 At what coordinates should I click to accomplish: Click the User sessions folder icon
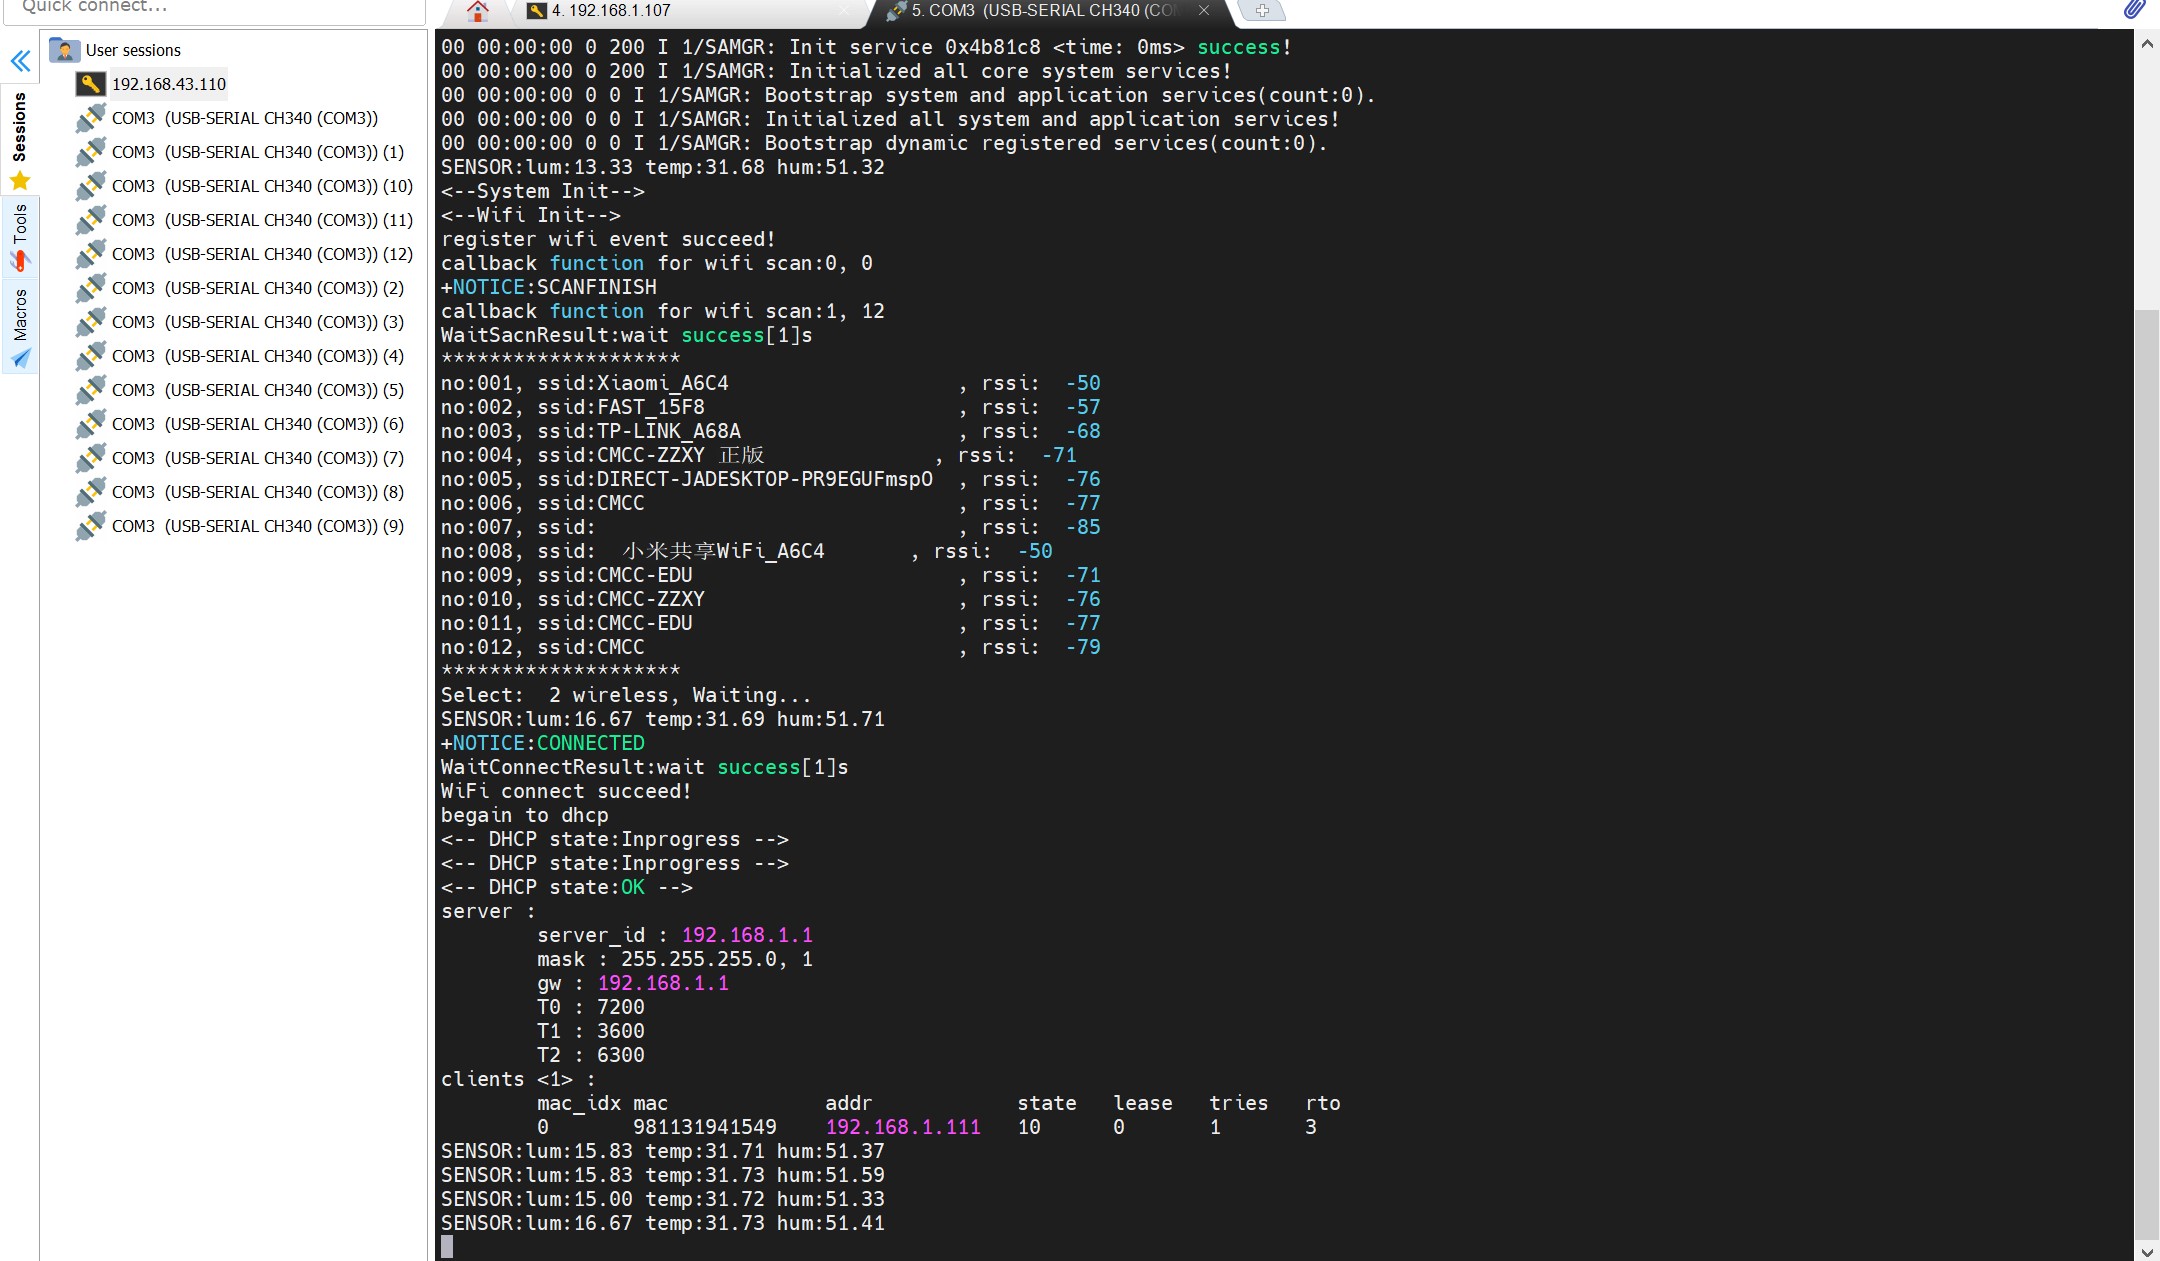[64, 50]
